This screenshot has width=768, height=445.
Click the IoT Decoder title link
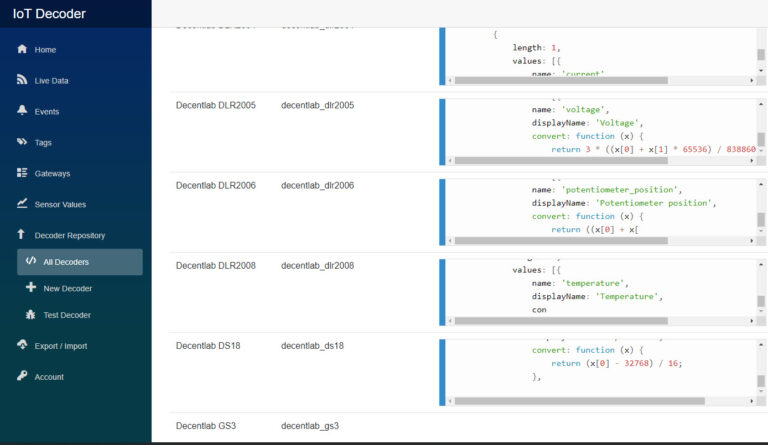(x=49, y=14)
